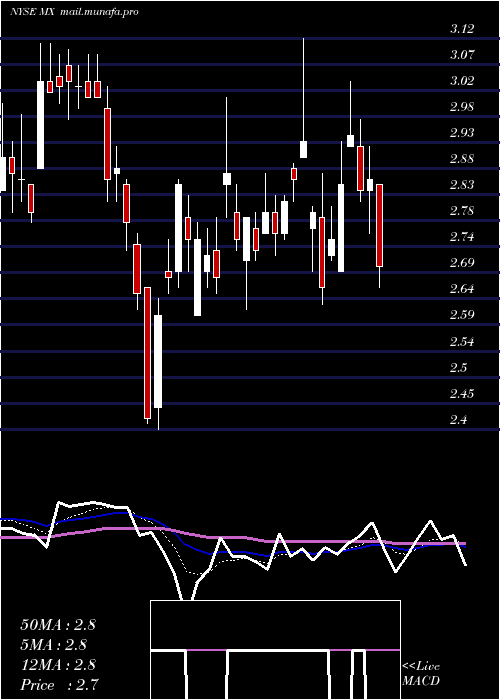Click the 2.88 price axis label
This screenshot has height=700, width=500.
(462, 159)
